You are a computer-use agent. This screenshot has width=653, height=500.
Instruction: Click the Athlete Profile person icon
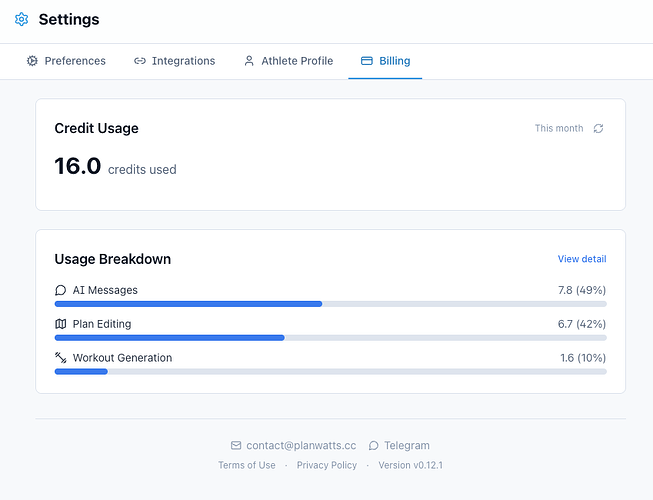249,61
